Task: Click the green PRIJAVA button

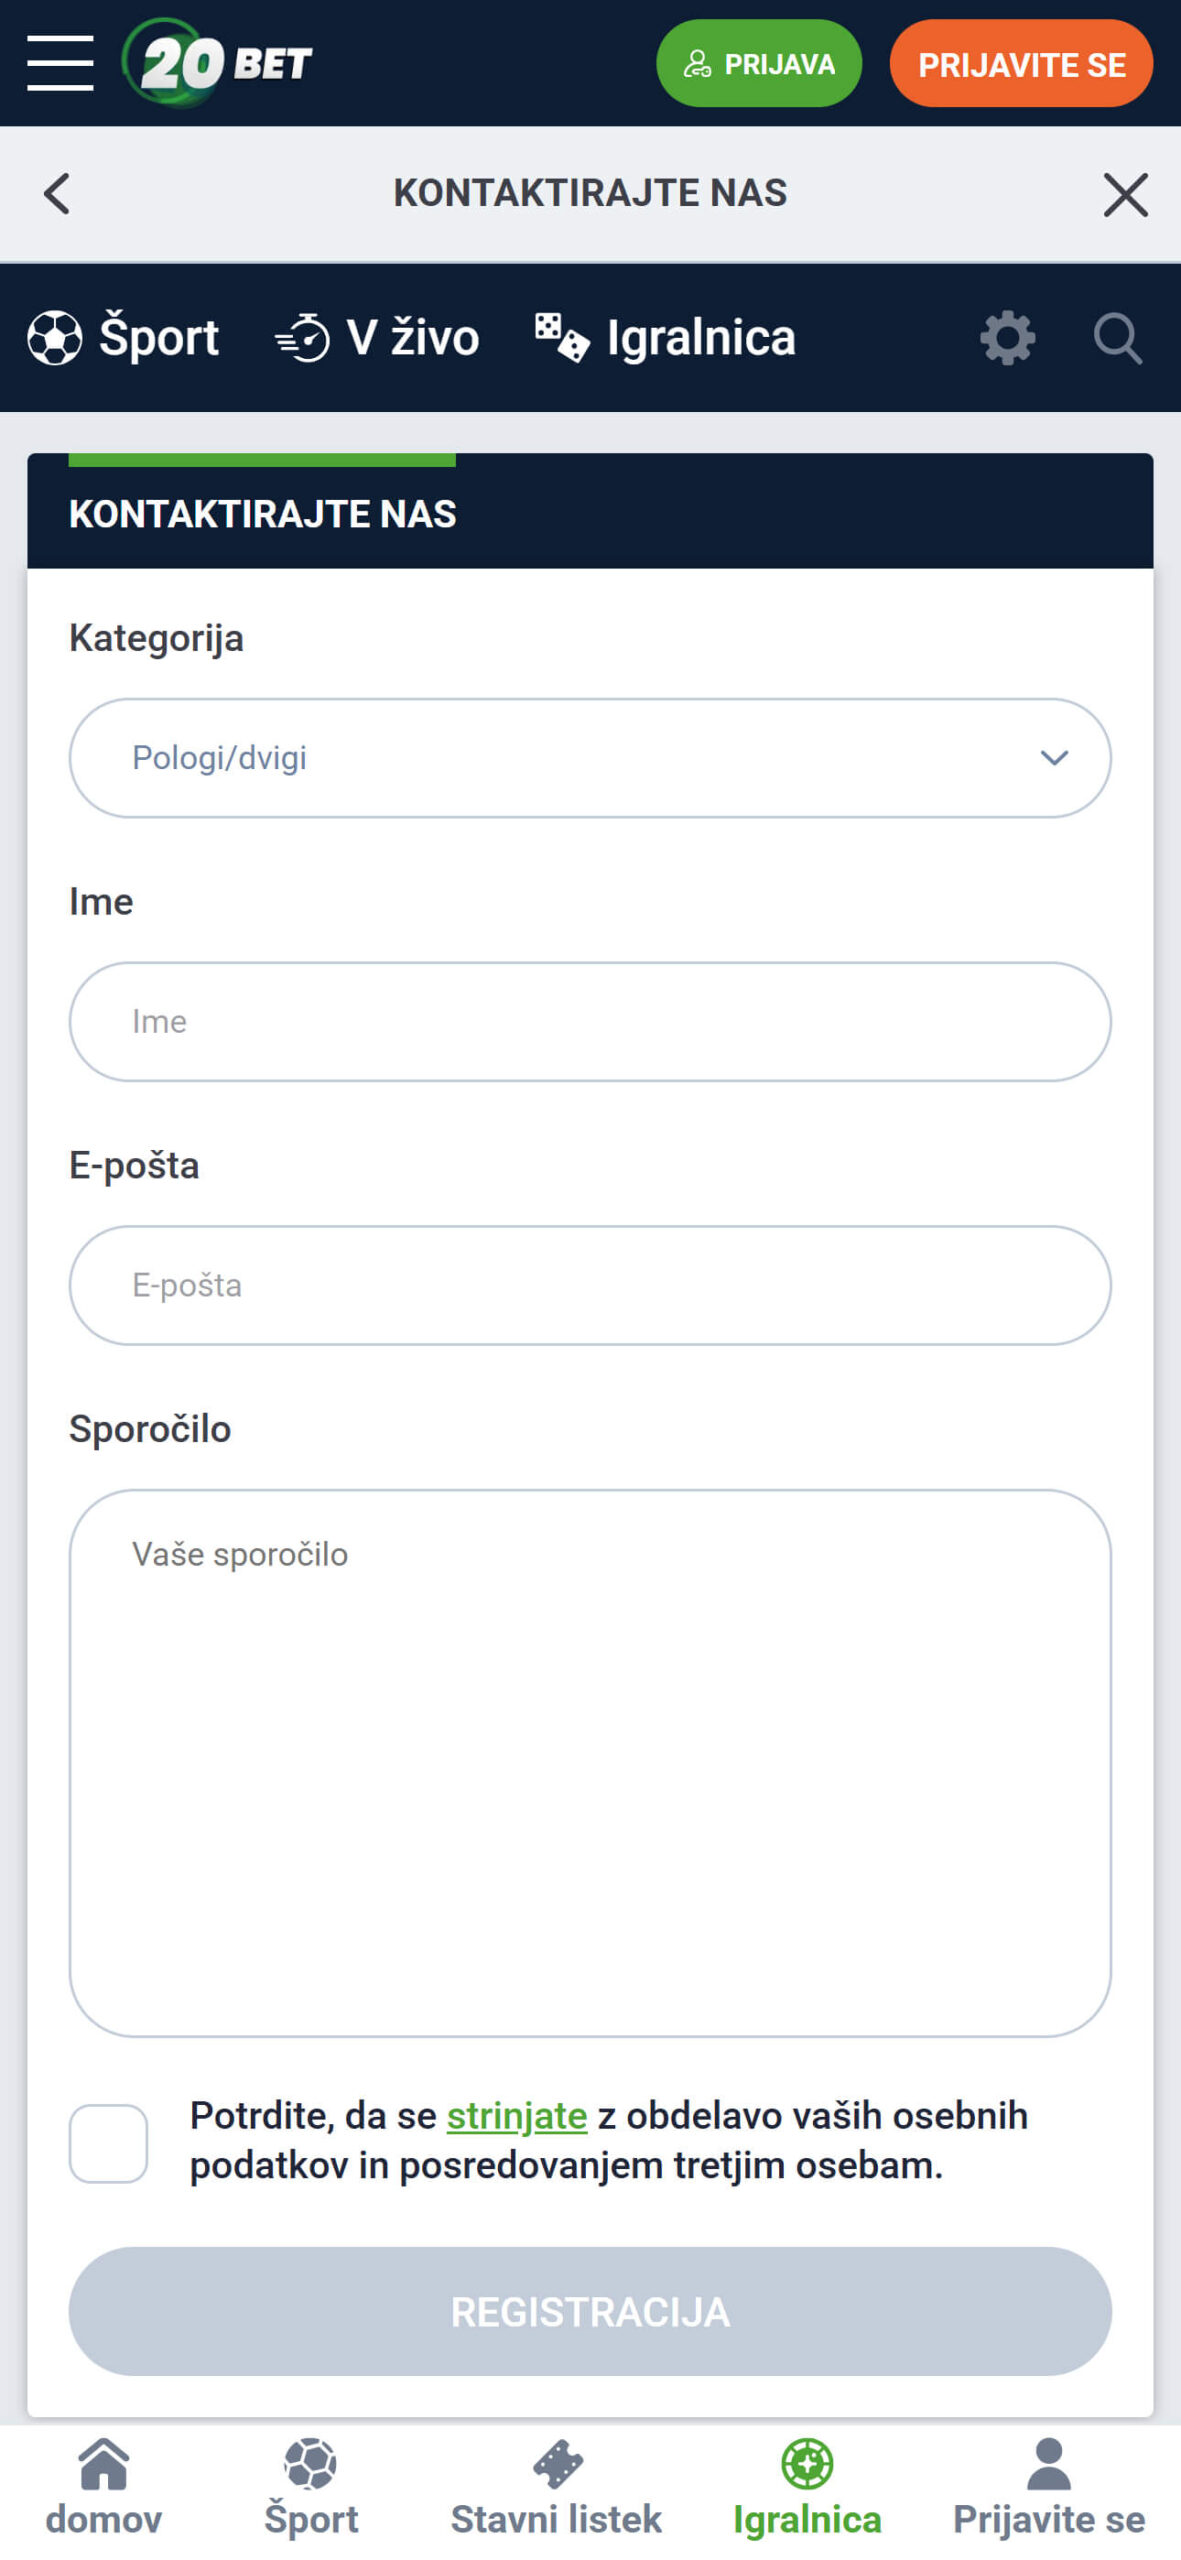Action: tap(759, 63)
